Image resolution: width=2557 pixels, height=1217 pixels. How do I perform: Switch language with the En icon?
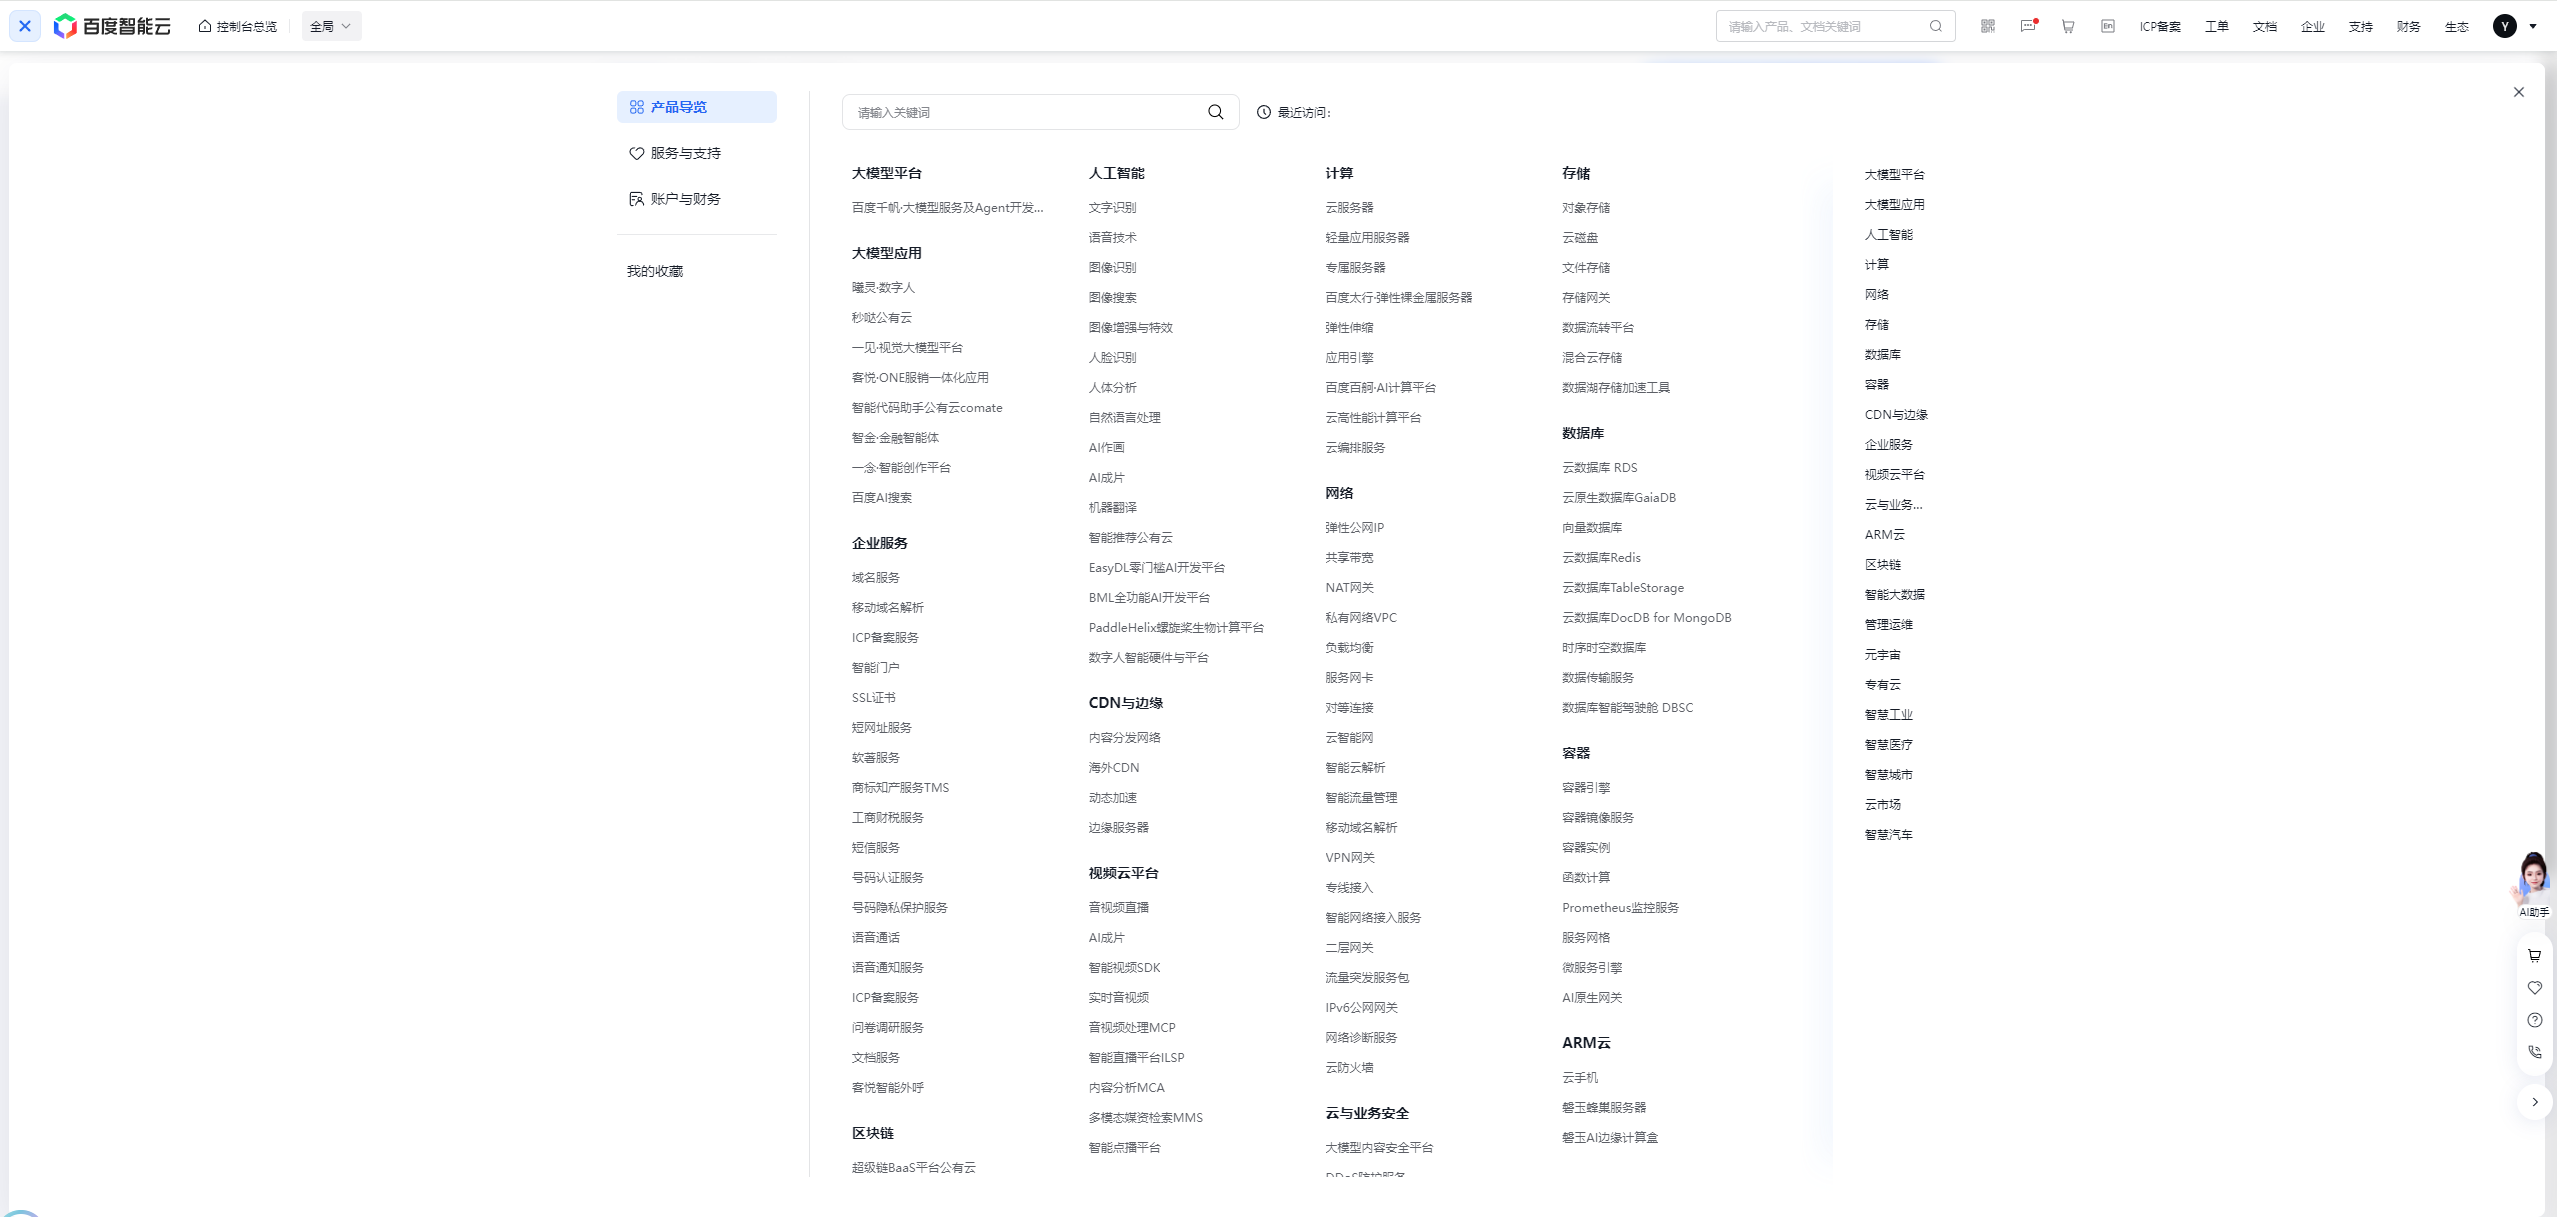pyautogui.click(x=2108, y=26)
